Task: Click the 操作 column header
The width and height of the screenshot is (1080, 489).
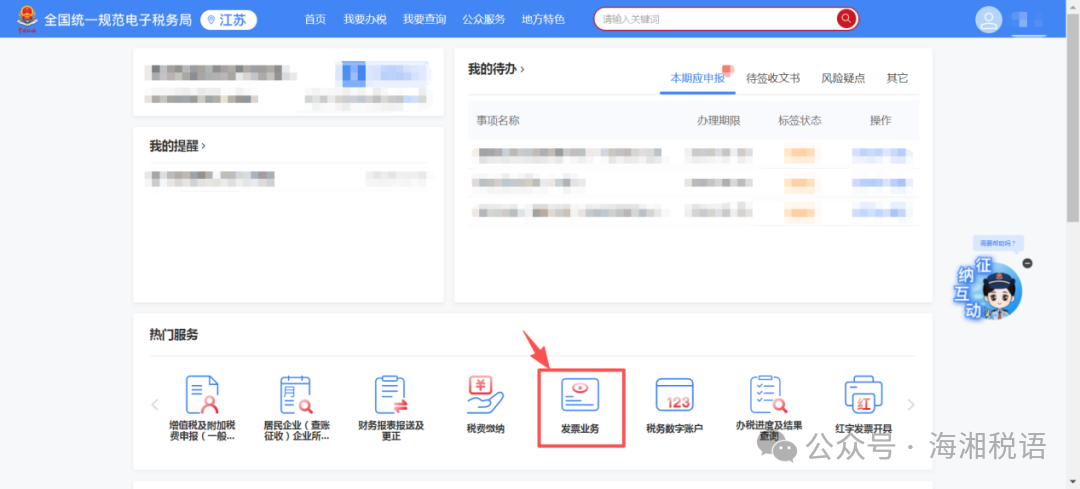Action: (880, 121)
